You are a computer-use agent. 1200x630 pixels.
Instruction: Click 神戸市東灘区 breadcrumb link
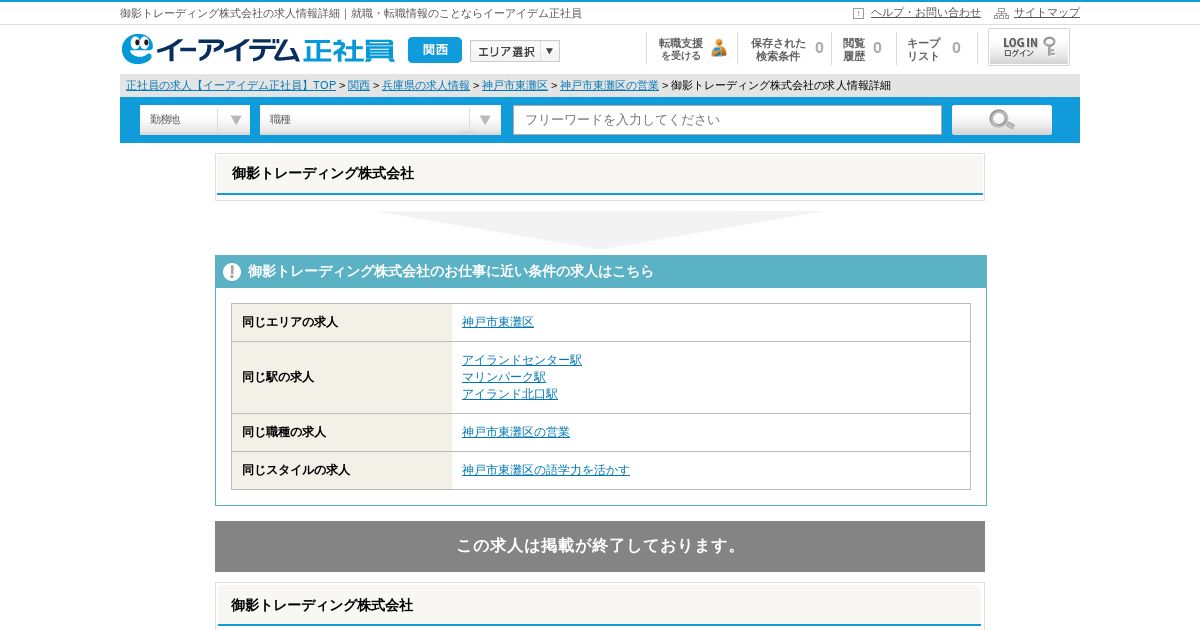coord(515,86)
